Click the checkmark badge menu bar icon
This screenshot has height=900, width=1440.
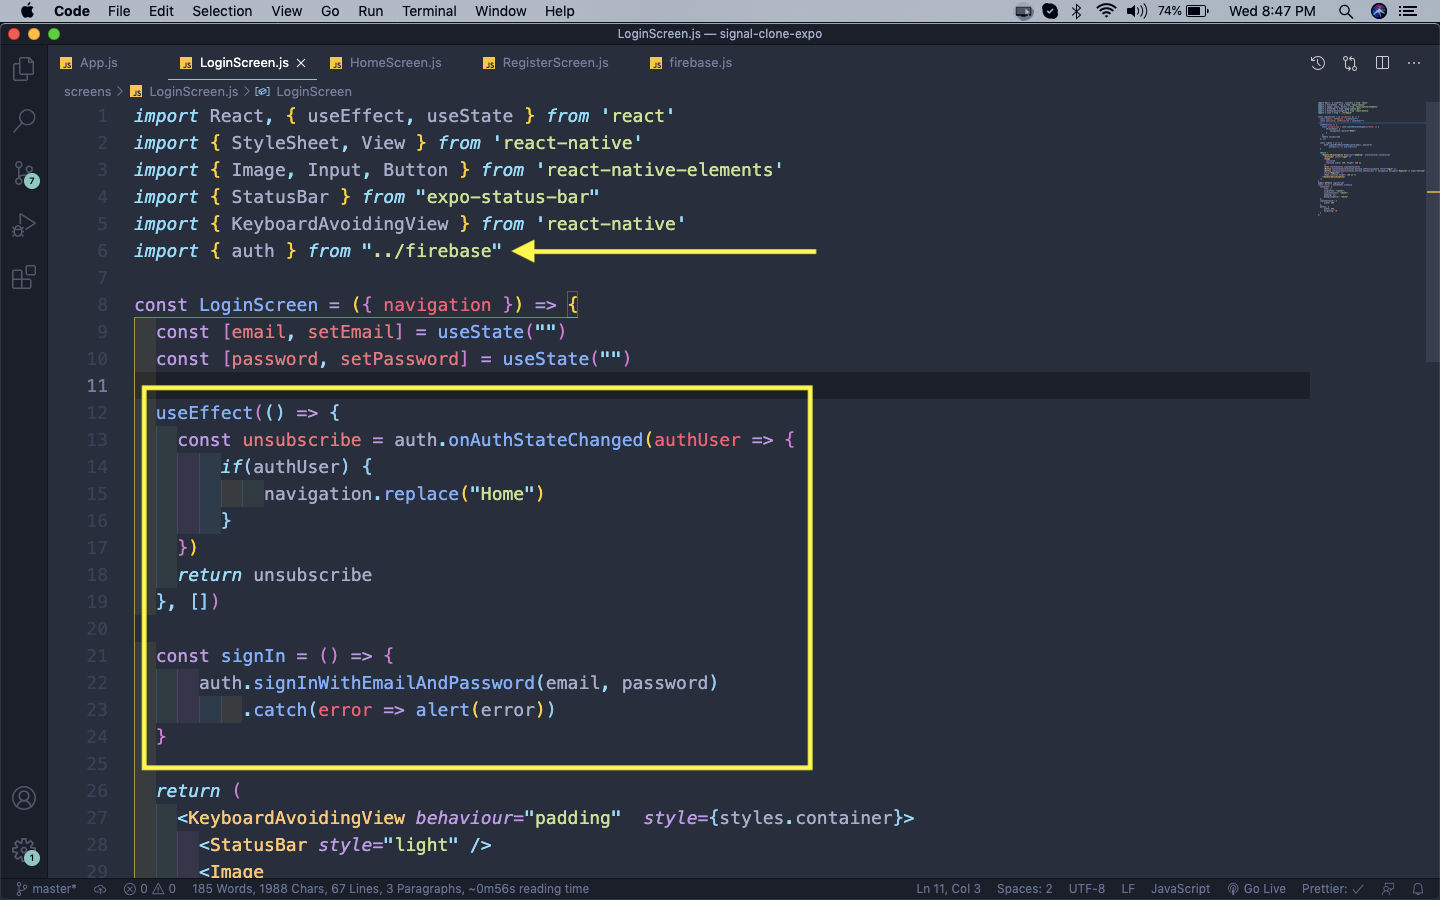[1050, 11]
